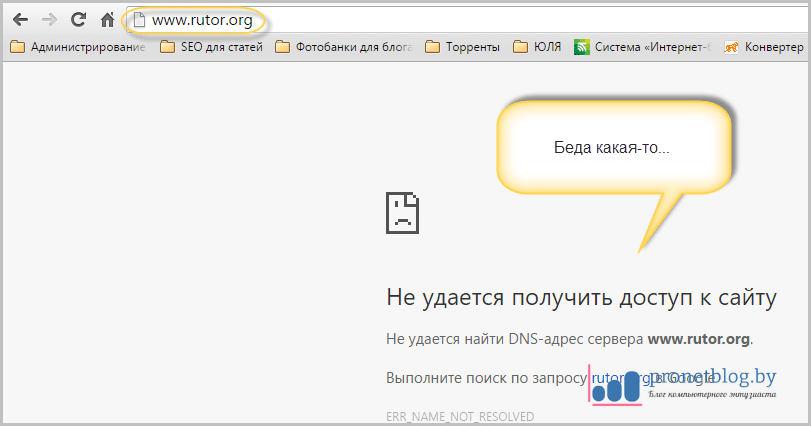Go to the home page icon

click(x=107, y=20)
